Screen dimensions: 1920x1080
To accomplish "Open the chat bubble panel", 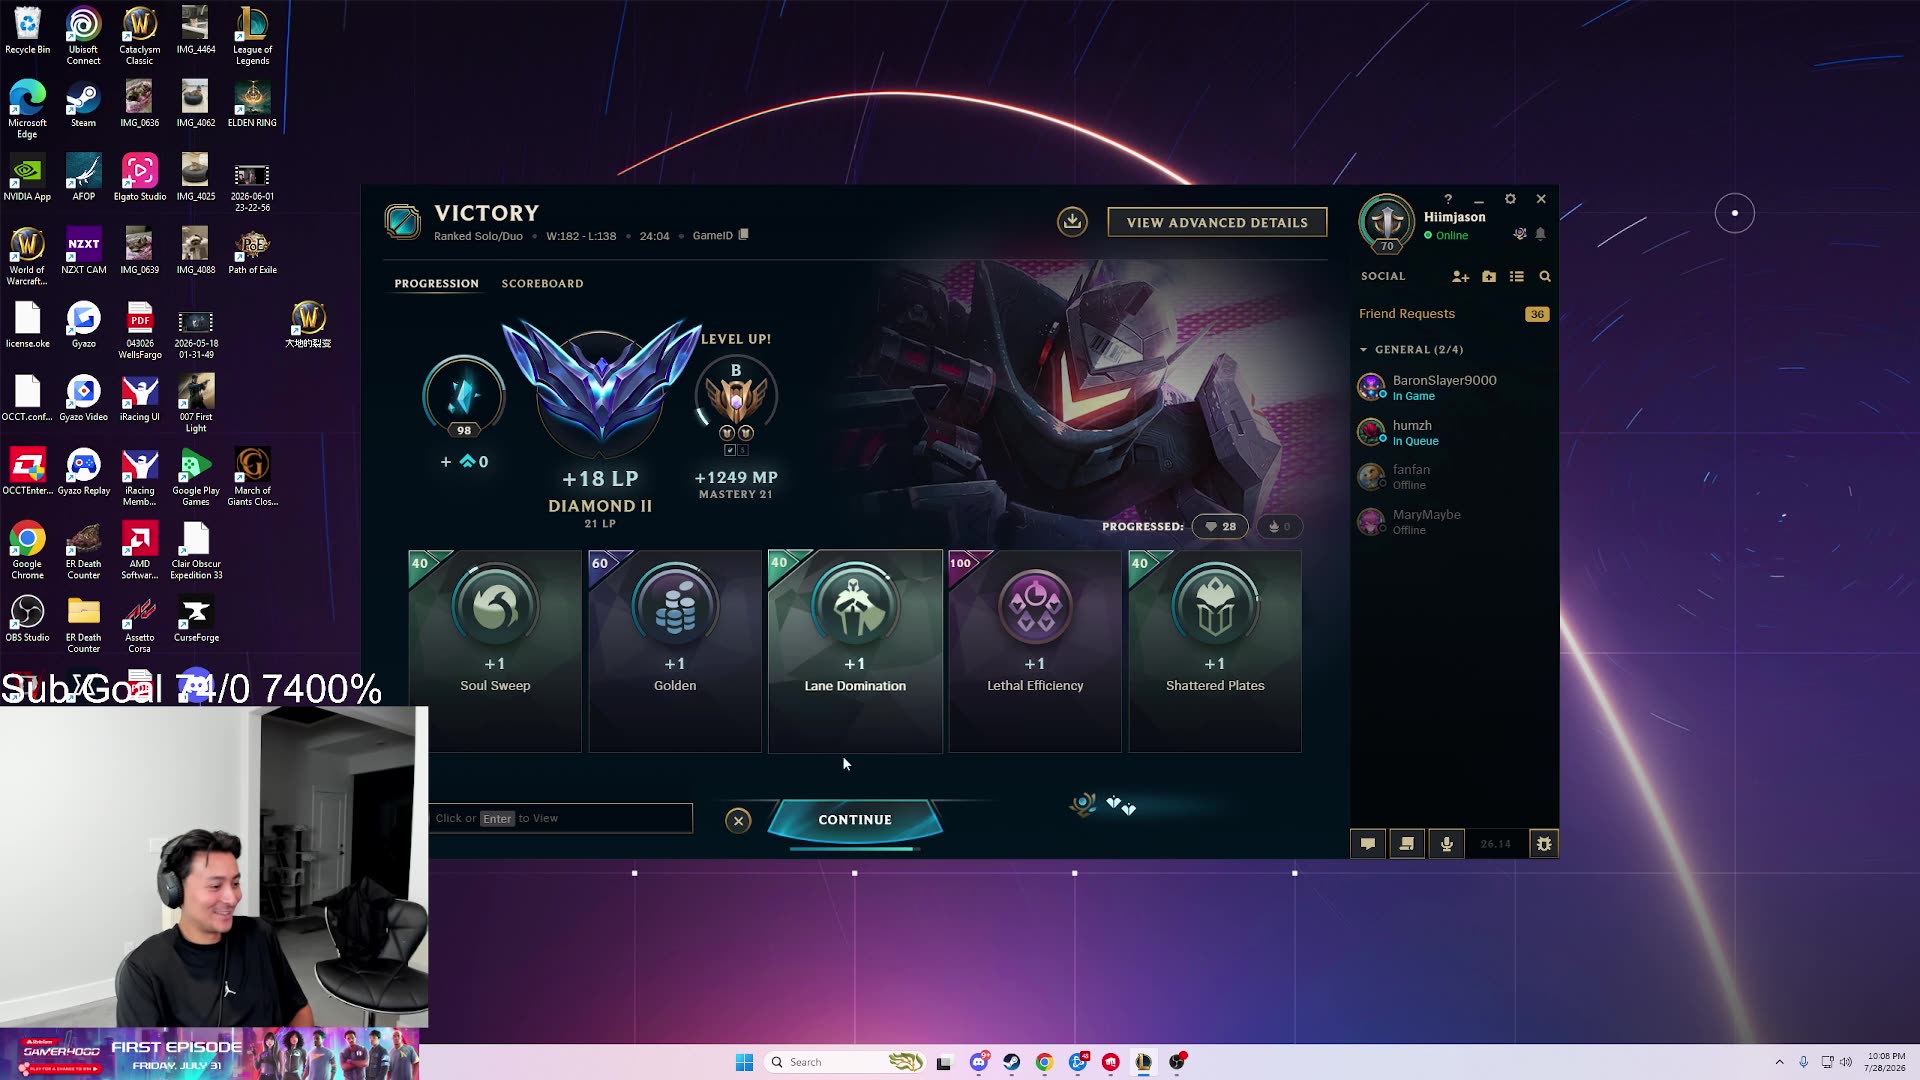I will [x=1368, y=844].
